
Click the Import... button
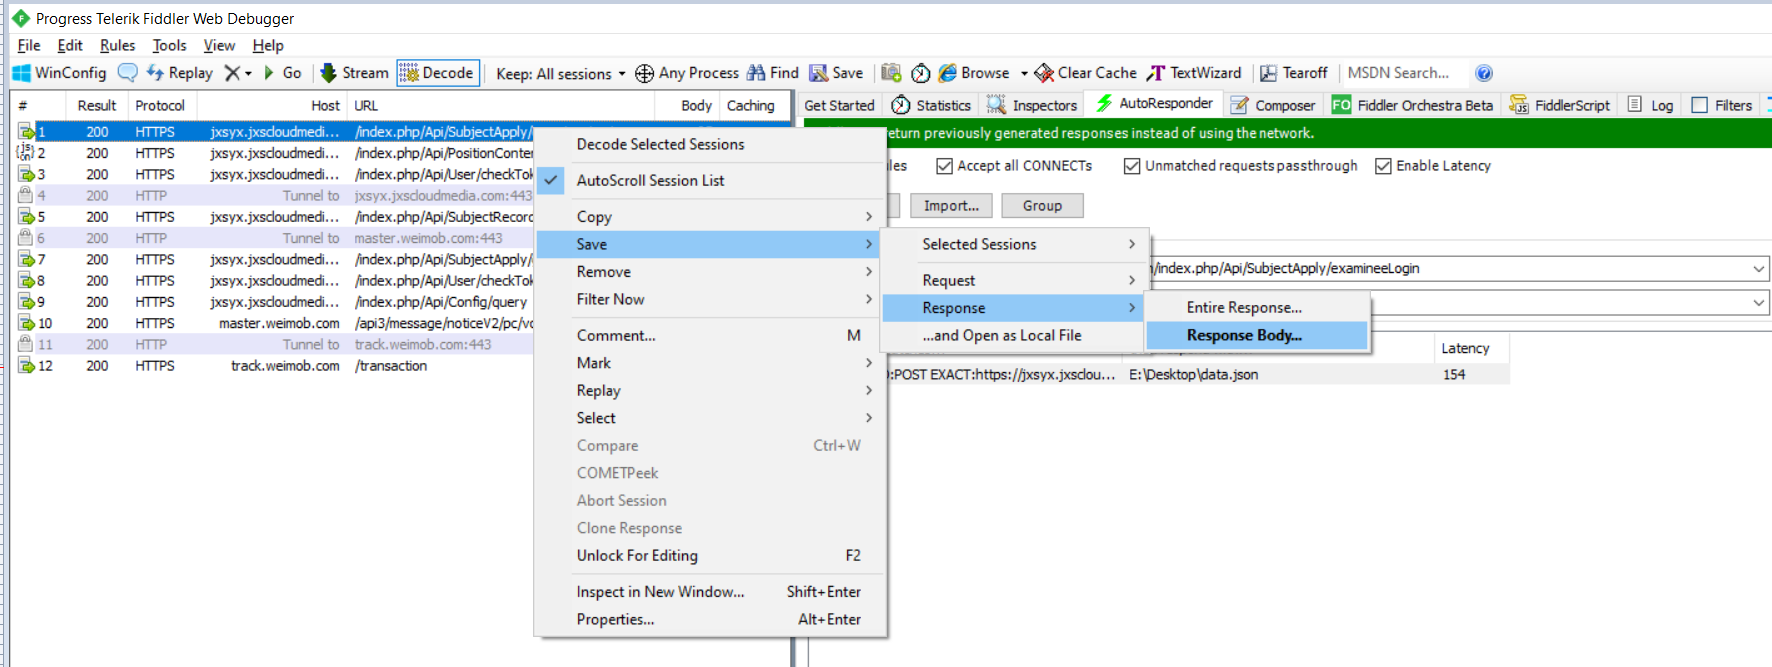click(x=951, y=205)
